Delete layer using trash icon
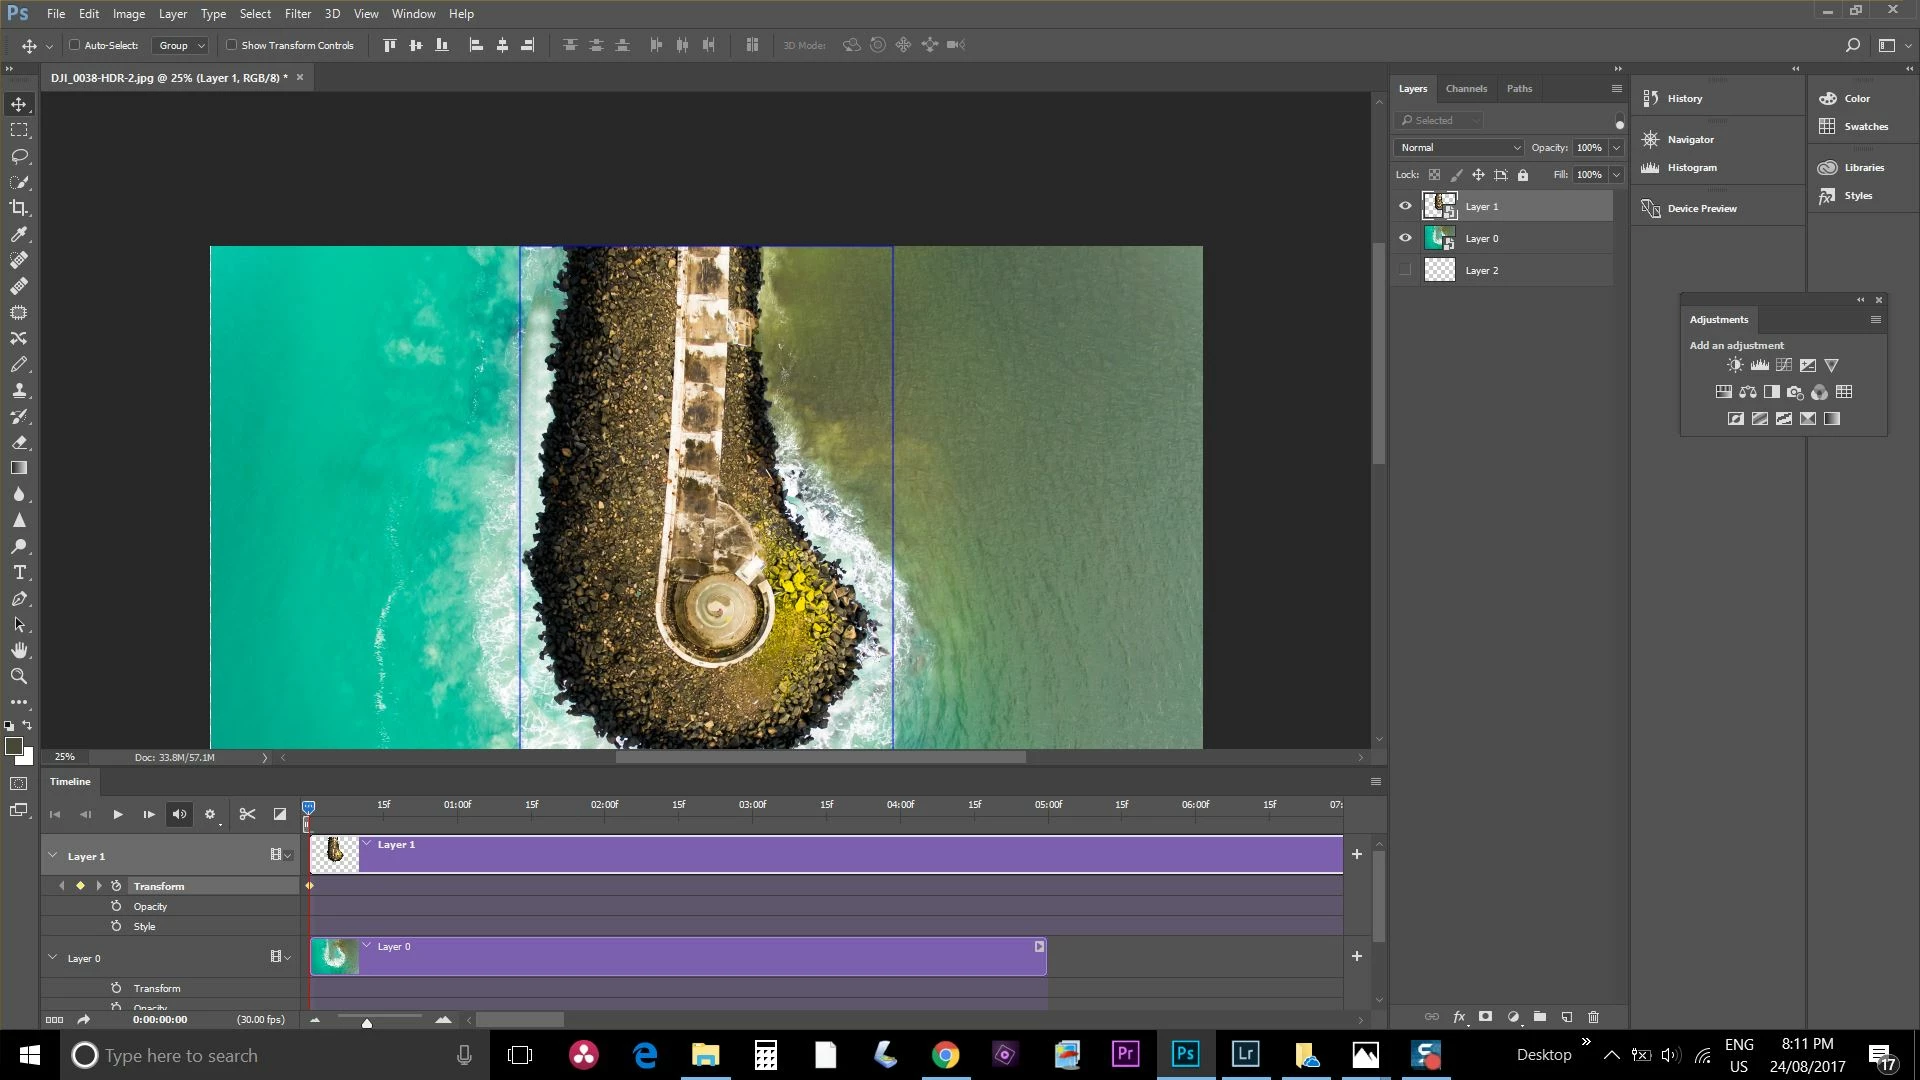 1593,1017
